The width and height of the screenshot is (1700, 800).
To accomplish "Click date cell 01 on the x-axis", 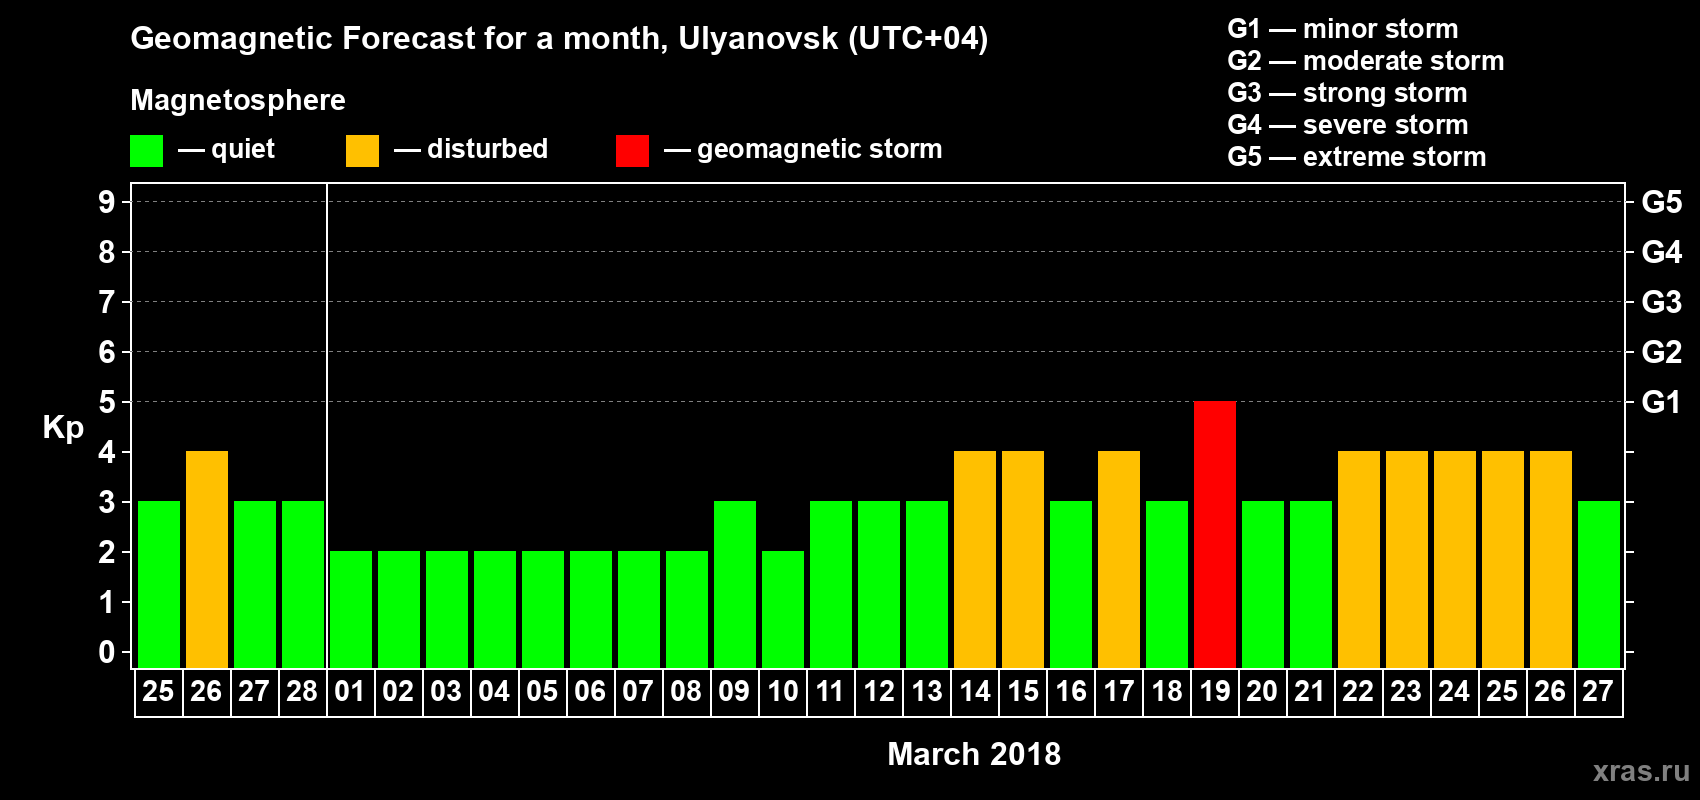I will (351, 692).
